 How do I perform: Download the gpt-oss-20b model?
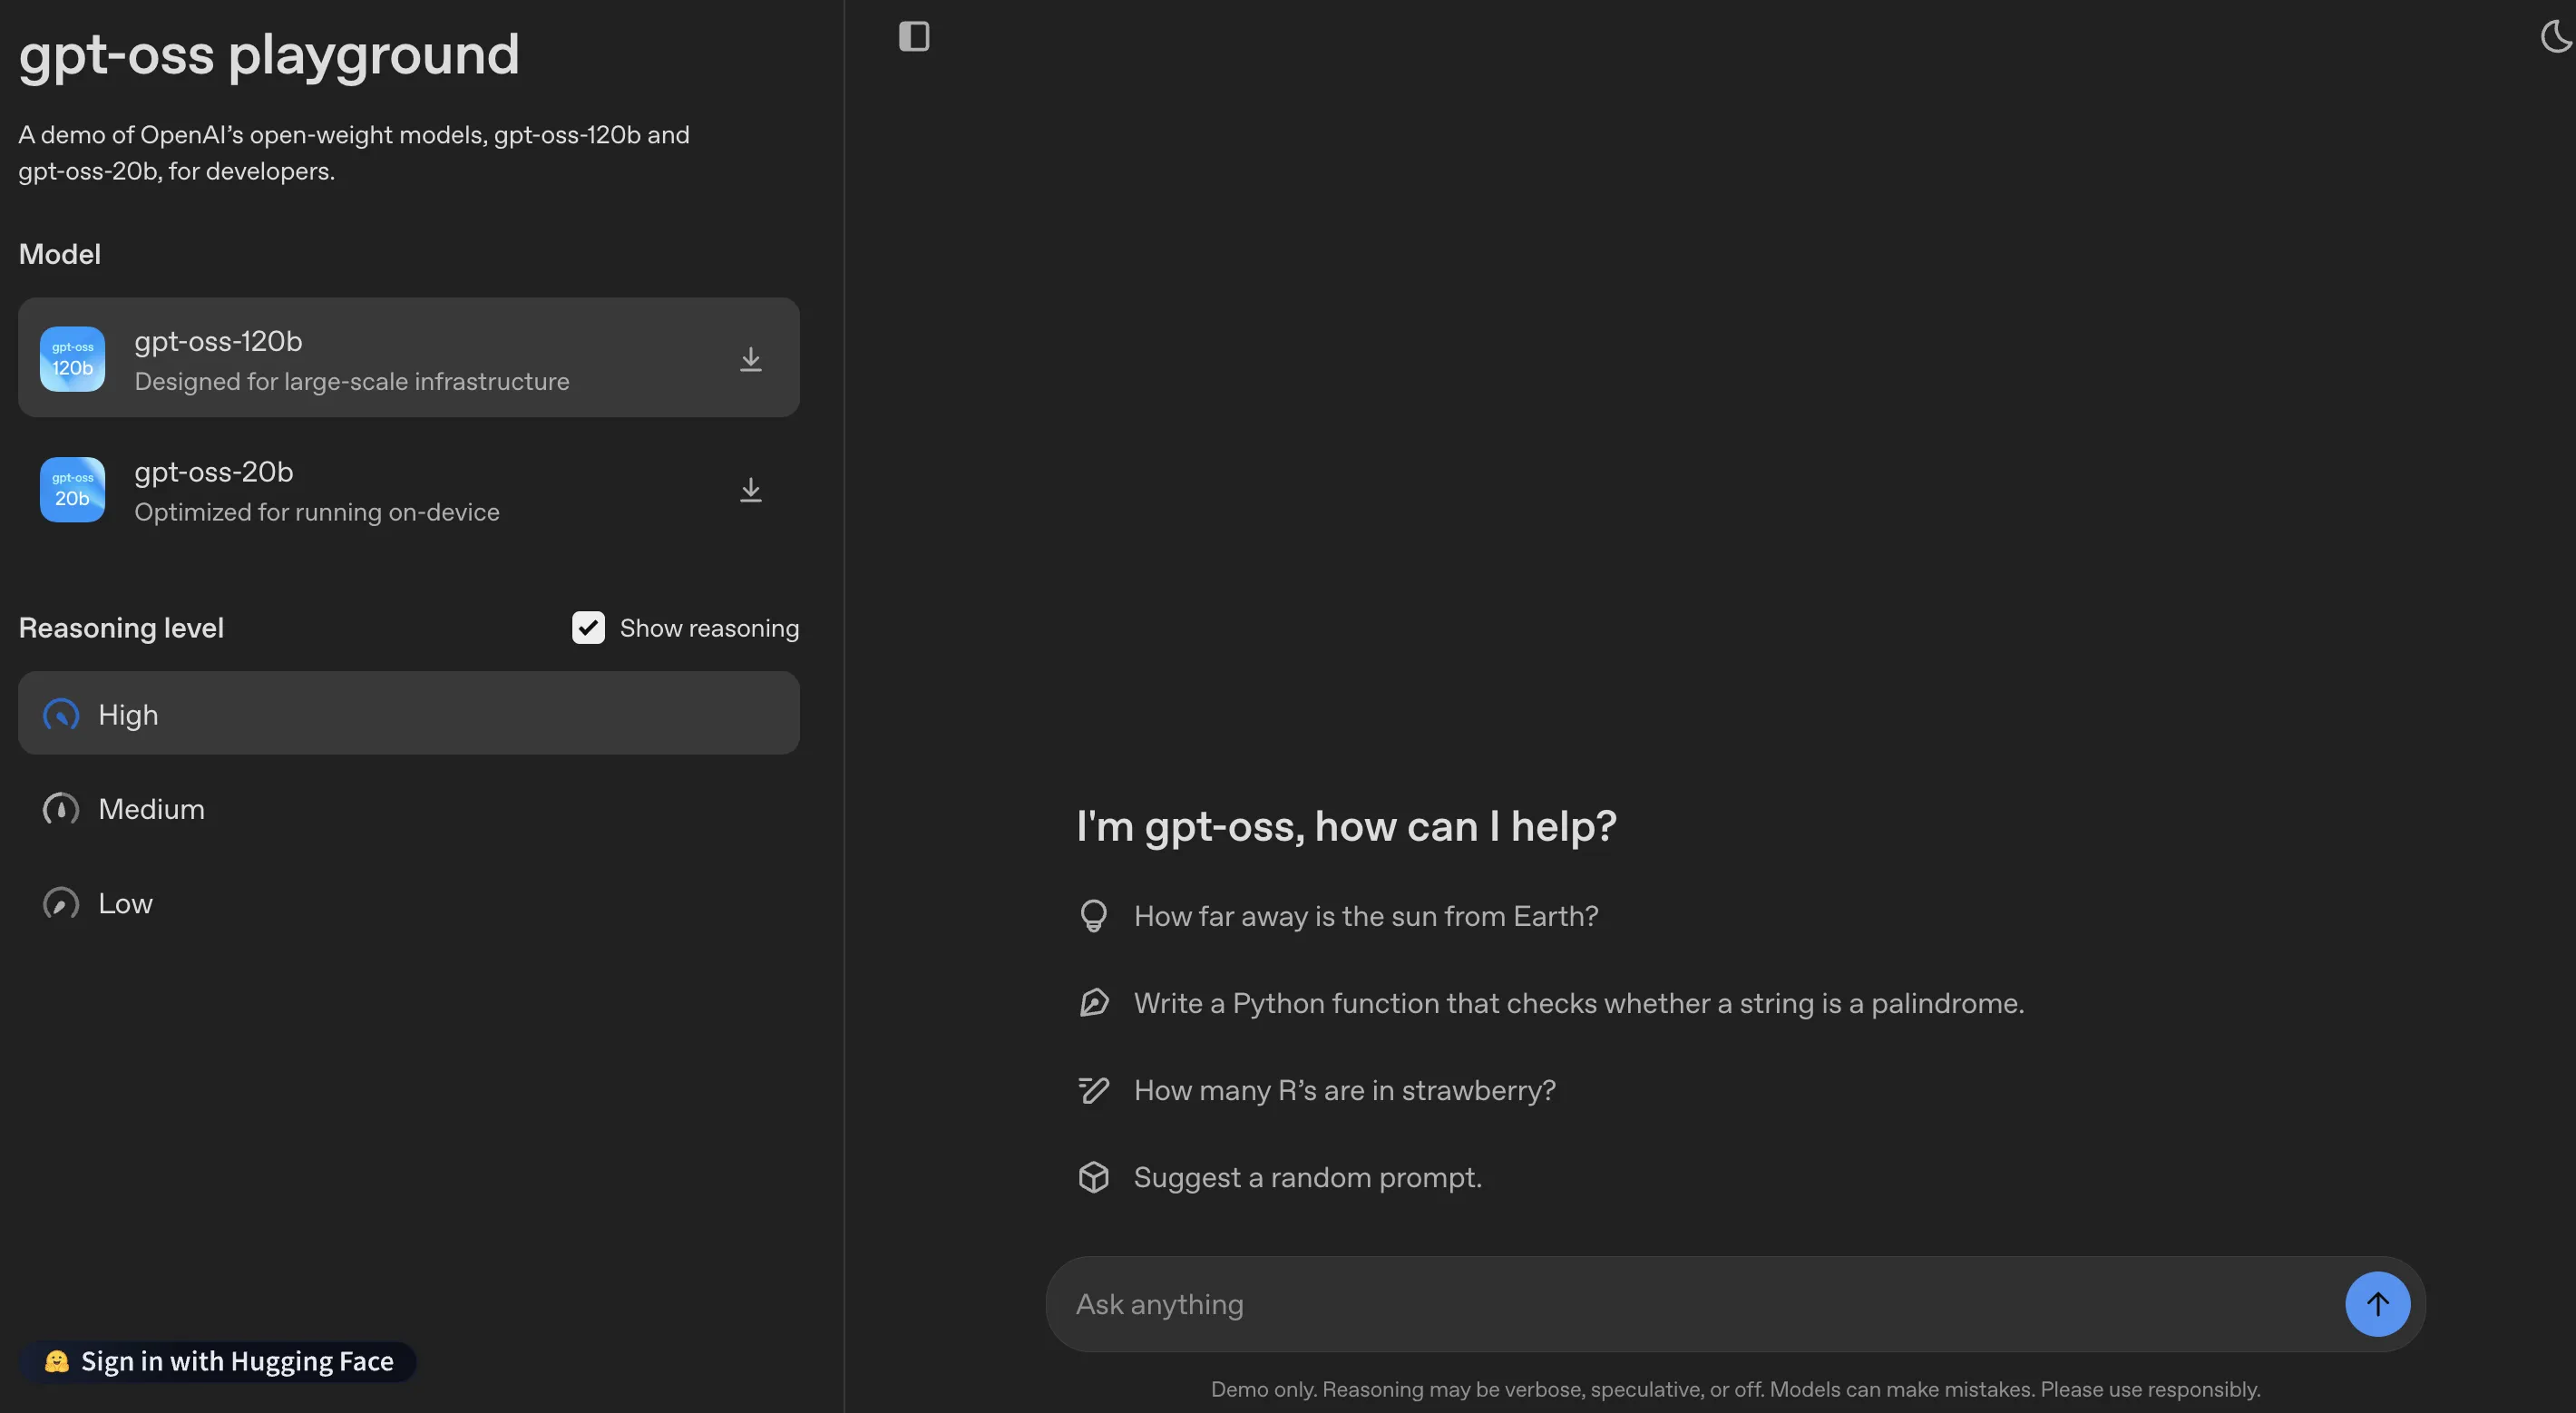[750, 490]
